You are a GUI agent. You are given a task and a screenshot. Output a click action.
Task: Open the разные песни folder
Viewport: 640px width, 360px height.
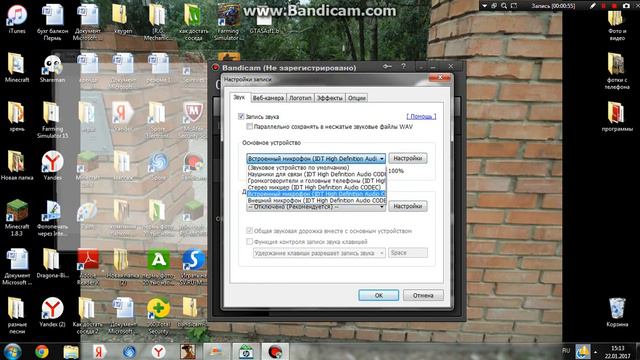[17, 316]
